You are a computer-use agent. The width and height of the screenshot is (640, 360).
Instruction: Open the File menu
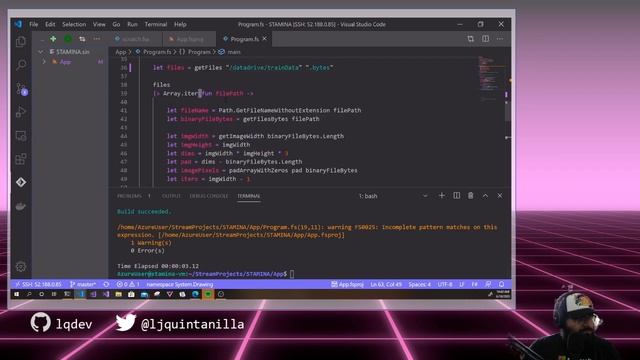coord(33,24)
